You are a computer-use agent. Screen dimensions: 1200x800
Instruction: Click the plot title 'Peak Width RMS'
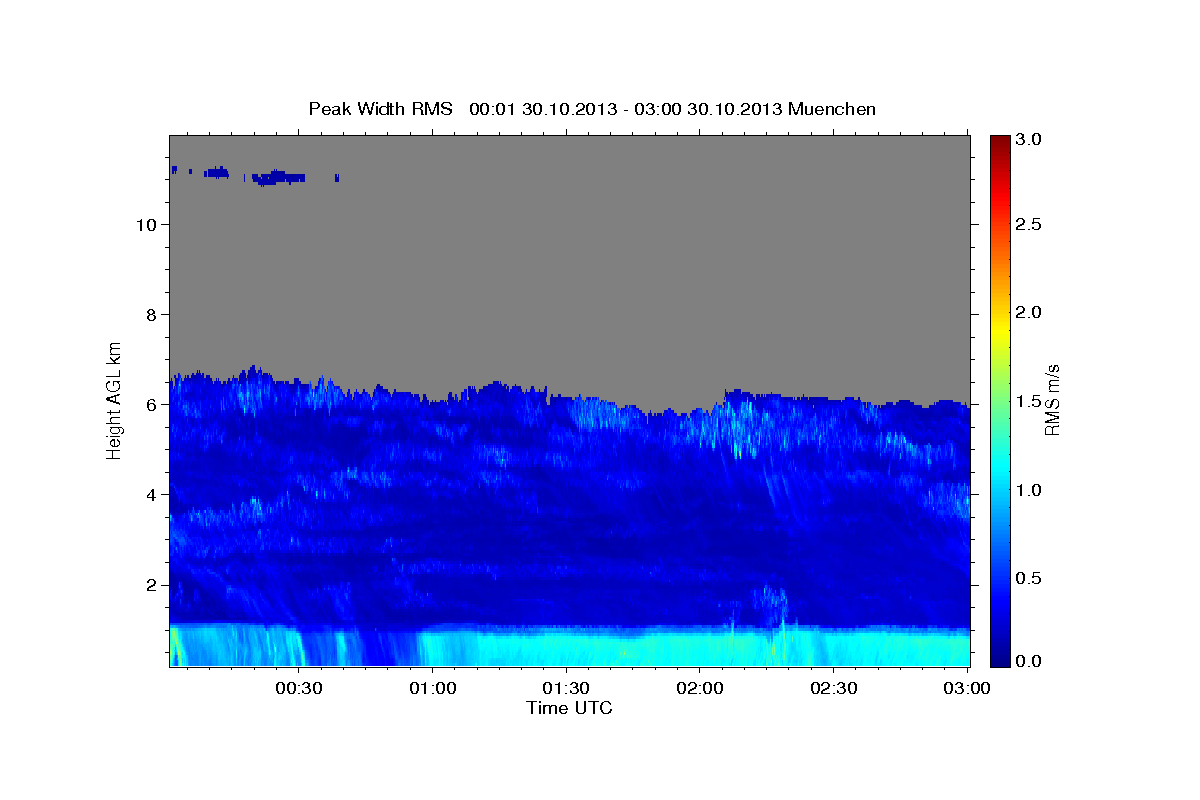click(380, 109)
